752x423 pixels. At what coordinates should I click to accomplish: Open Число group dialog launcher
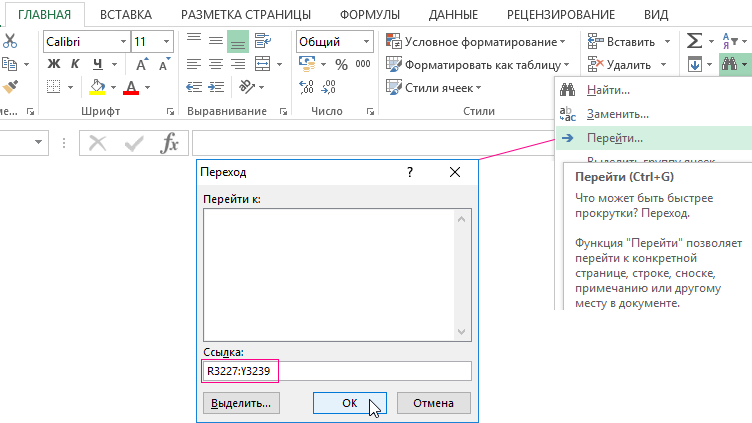370,112
